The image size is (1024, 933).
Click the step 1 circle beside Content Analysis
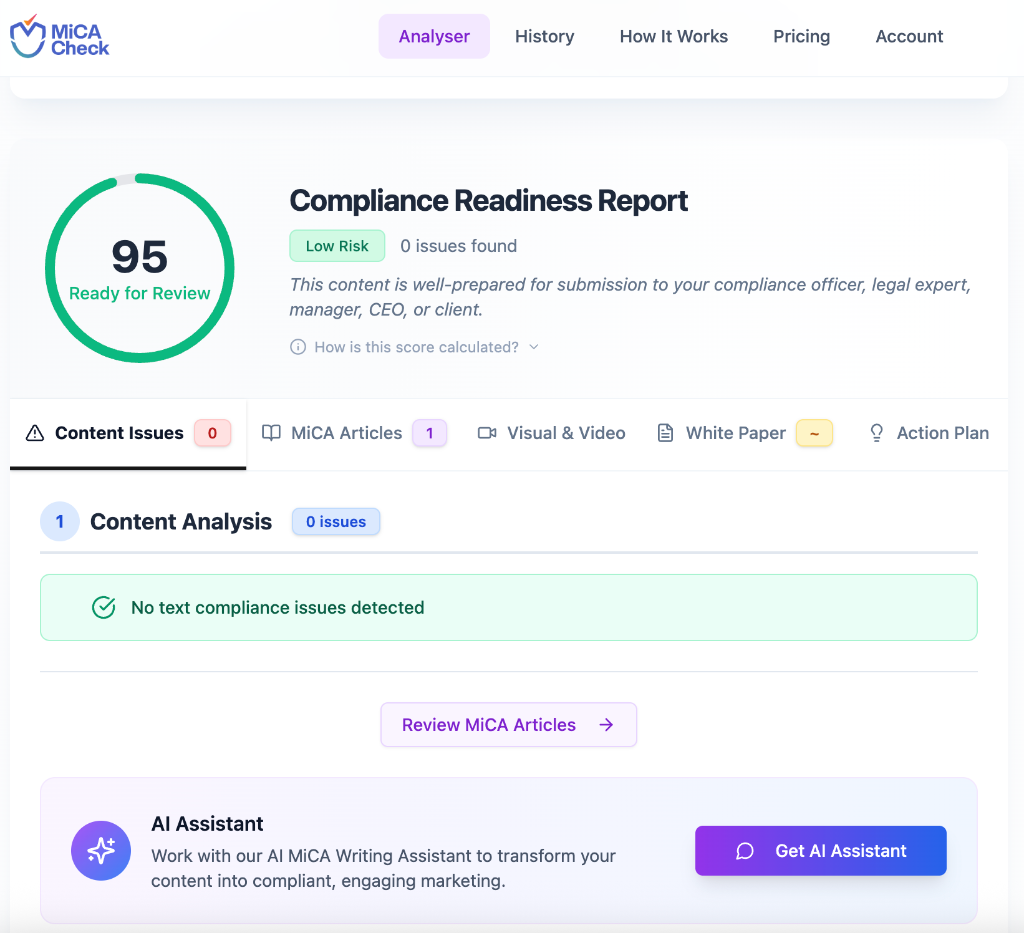(59, 522)
